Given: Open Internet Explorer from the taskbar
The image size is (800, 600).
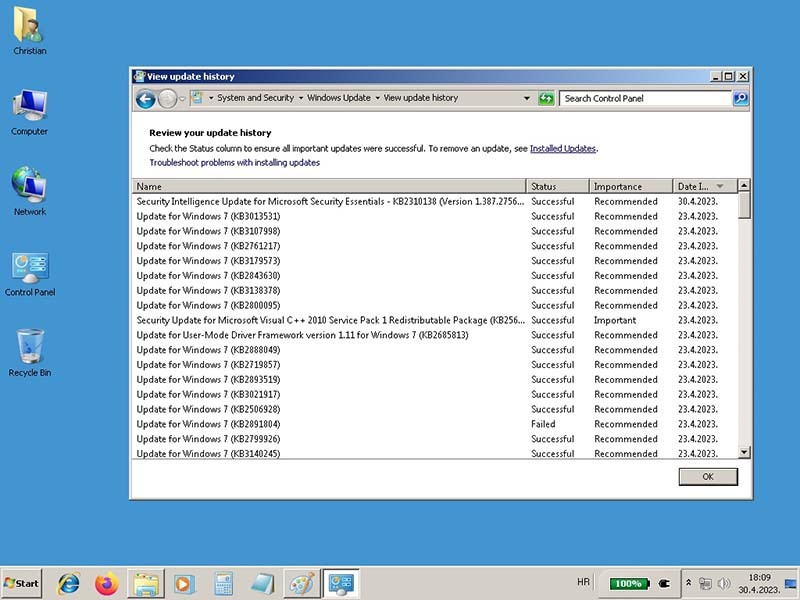Looking at the screenshot, I should [x=69, y=583].
